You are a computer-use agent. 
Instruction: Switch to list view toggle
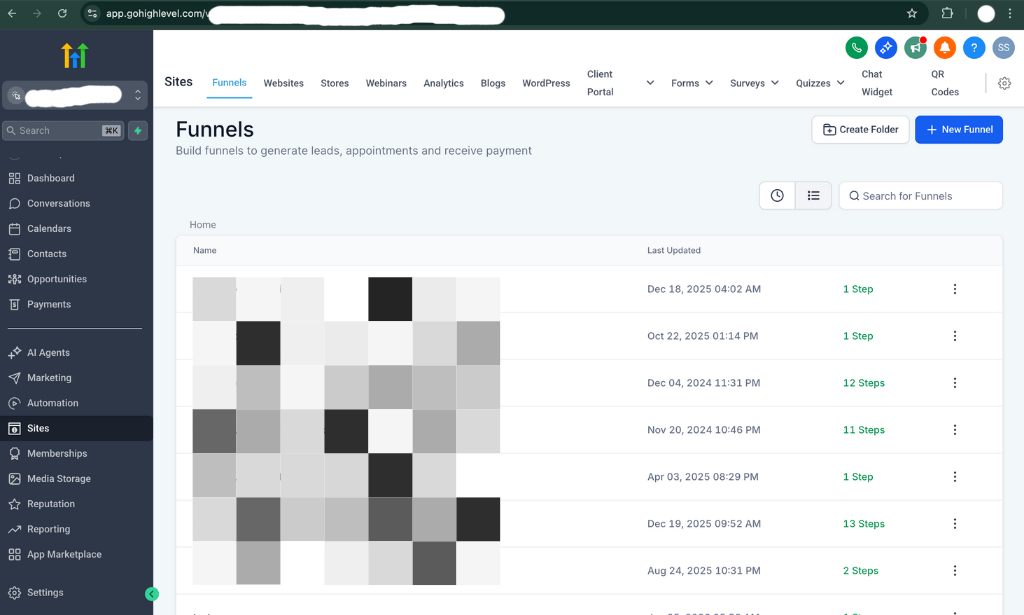[813, 196]
